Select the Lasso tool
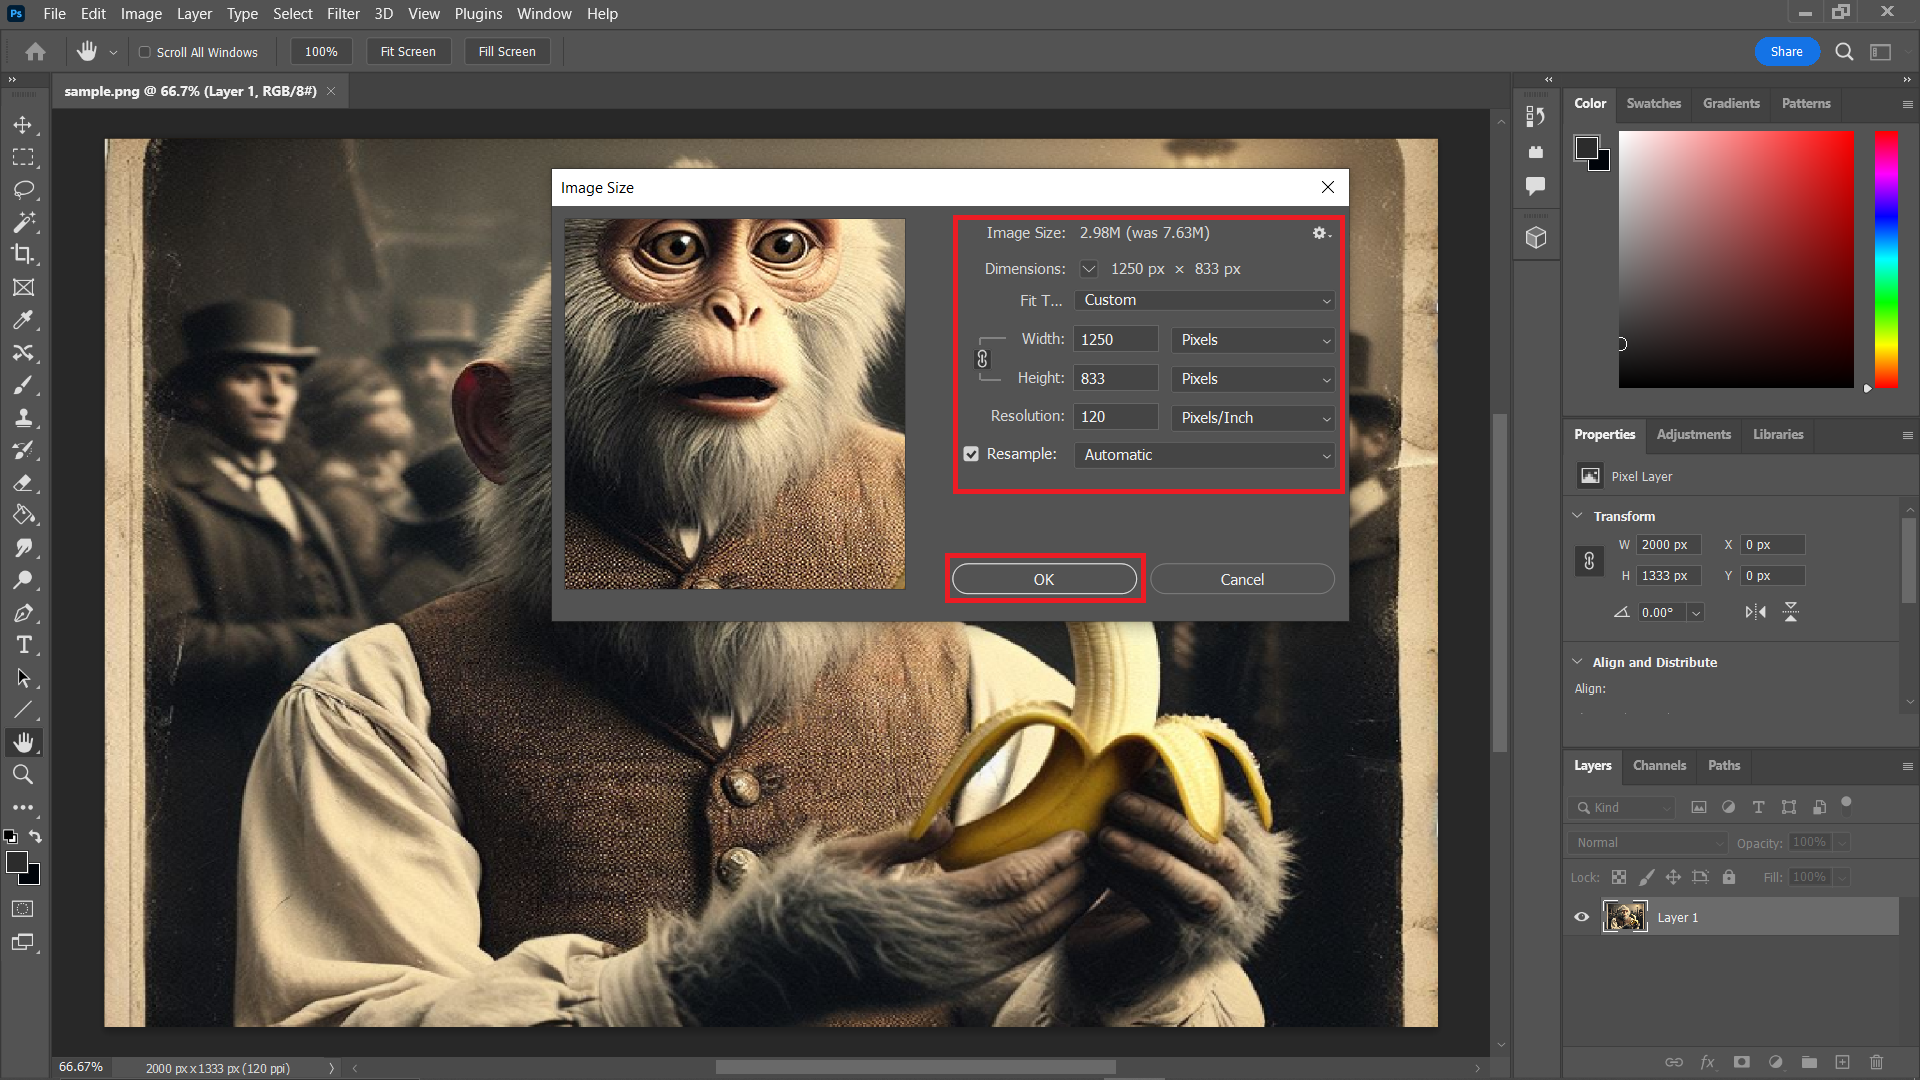 tap(24, 189)
